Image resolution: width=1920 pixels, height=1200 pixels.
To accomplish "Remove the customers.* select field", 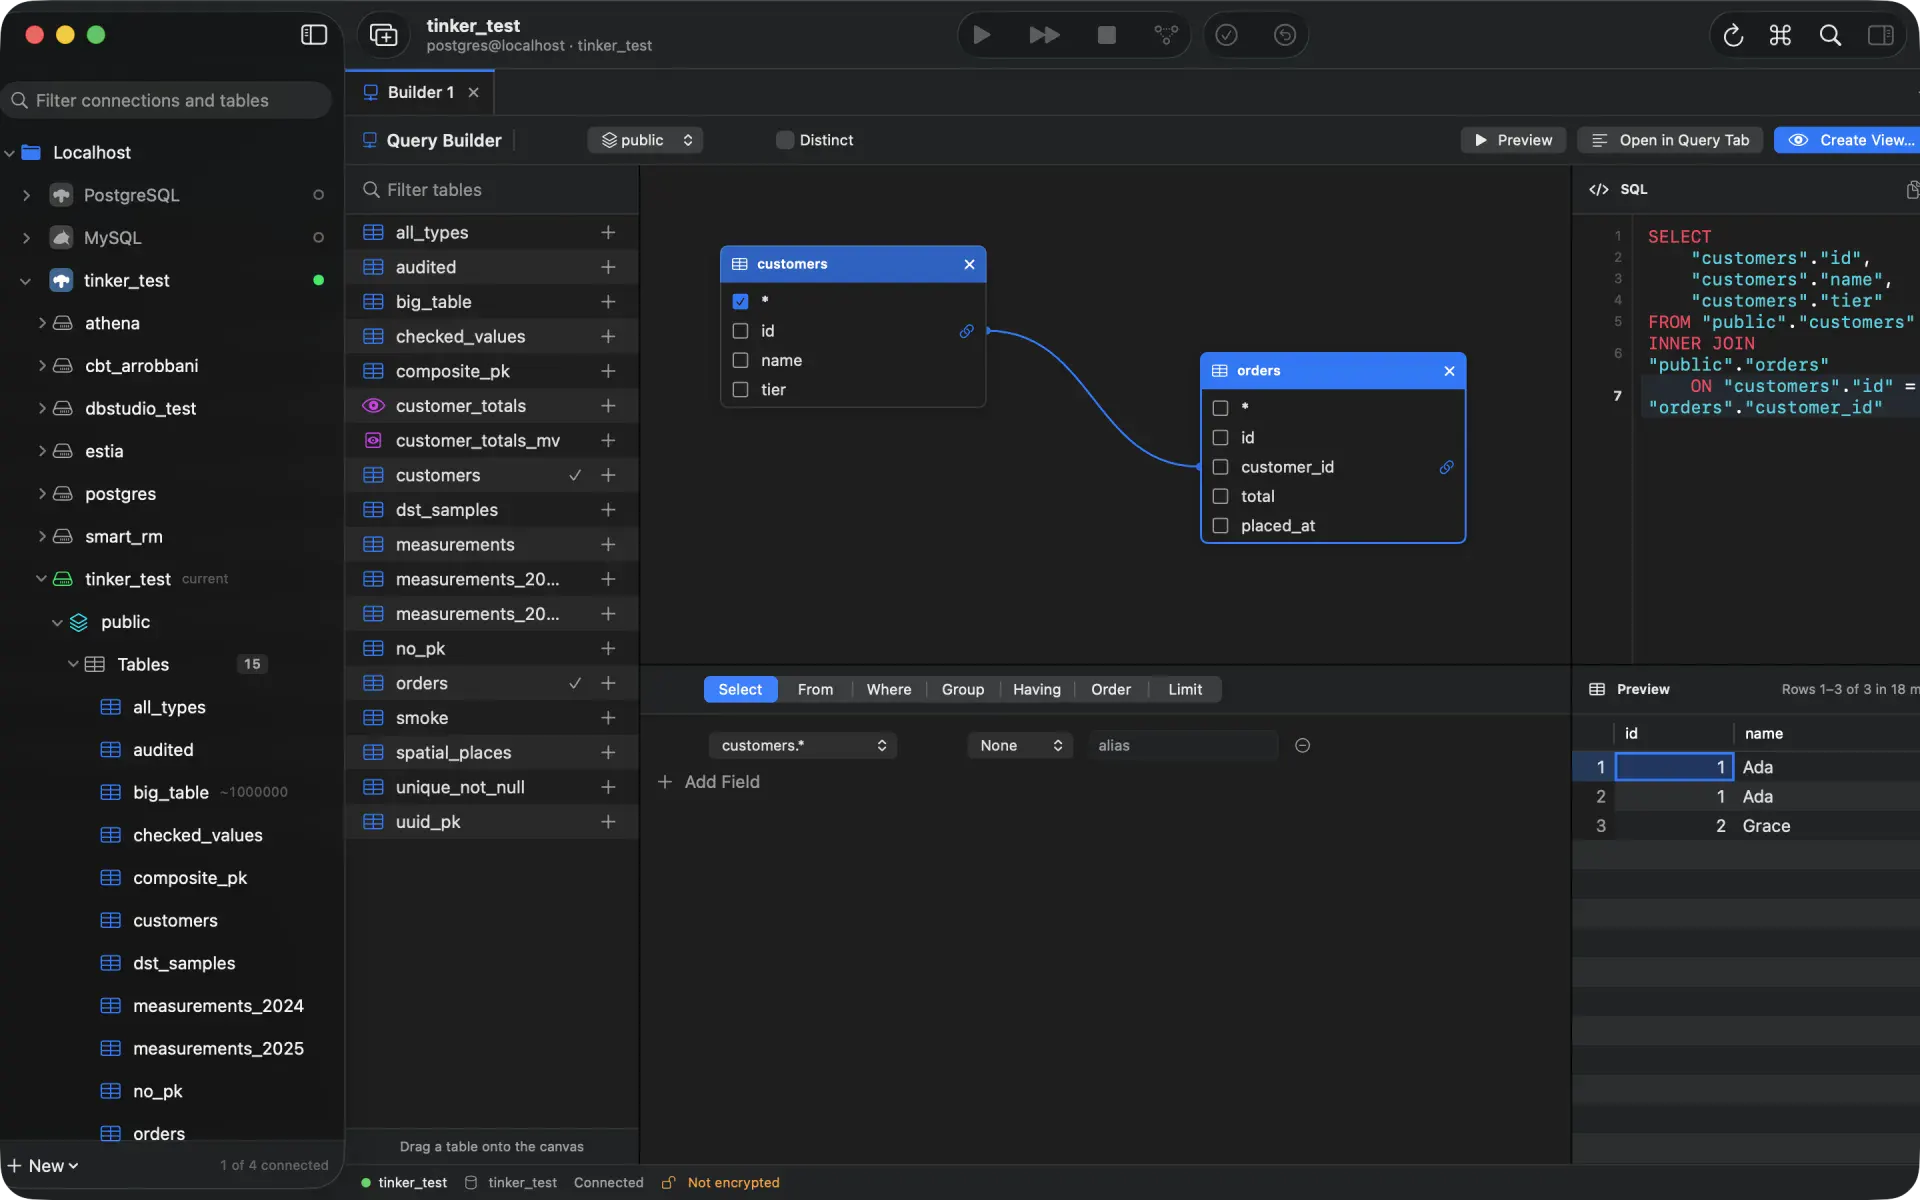I will (1302, 745).
